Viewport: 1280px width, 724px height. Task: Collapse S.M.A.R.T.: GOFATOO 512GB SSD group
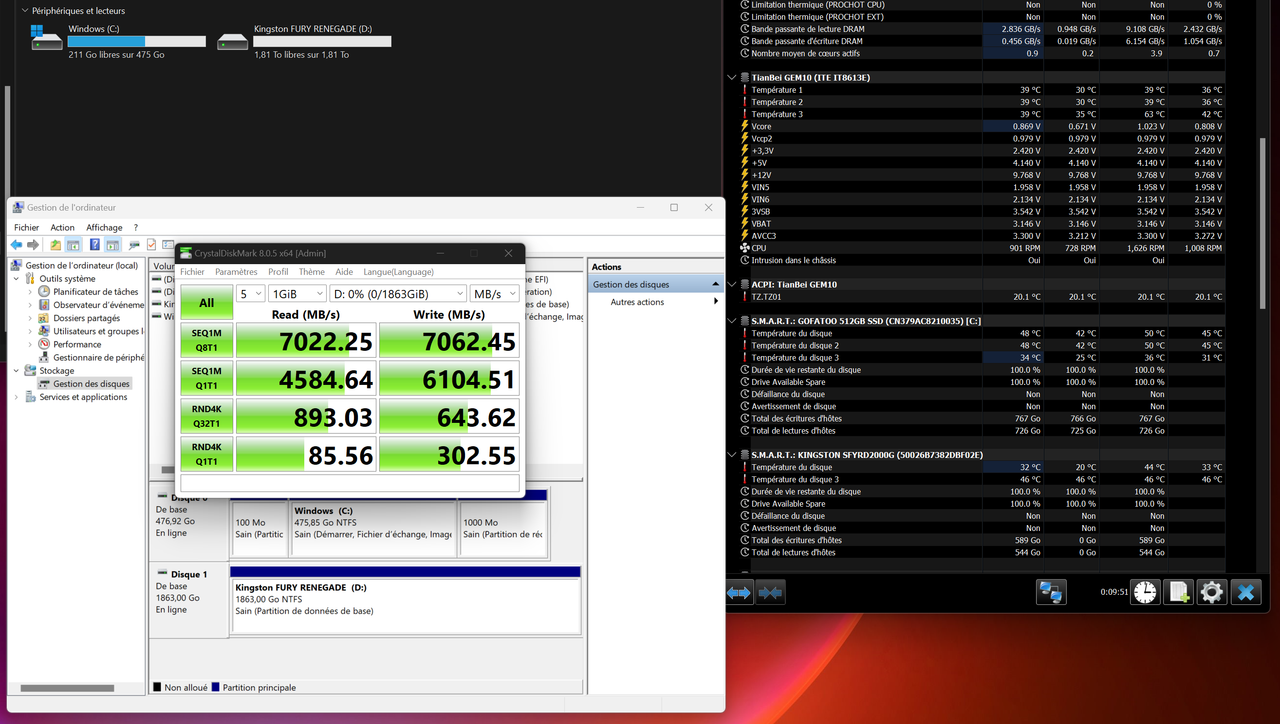coord(732,321)
